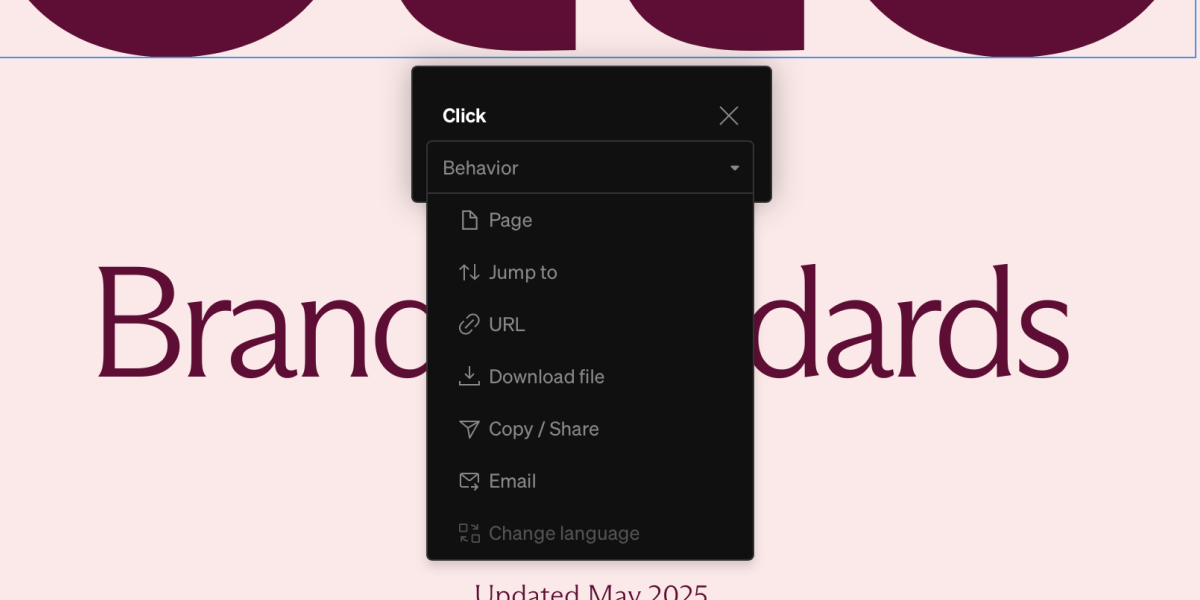
Task: Close the Click settings dialog
Action: tap(728, 116)
